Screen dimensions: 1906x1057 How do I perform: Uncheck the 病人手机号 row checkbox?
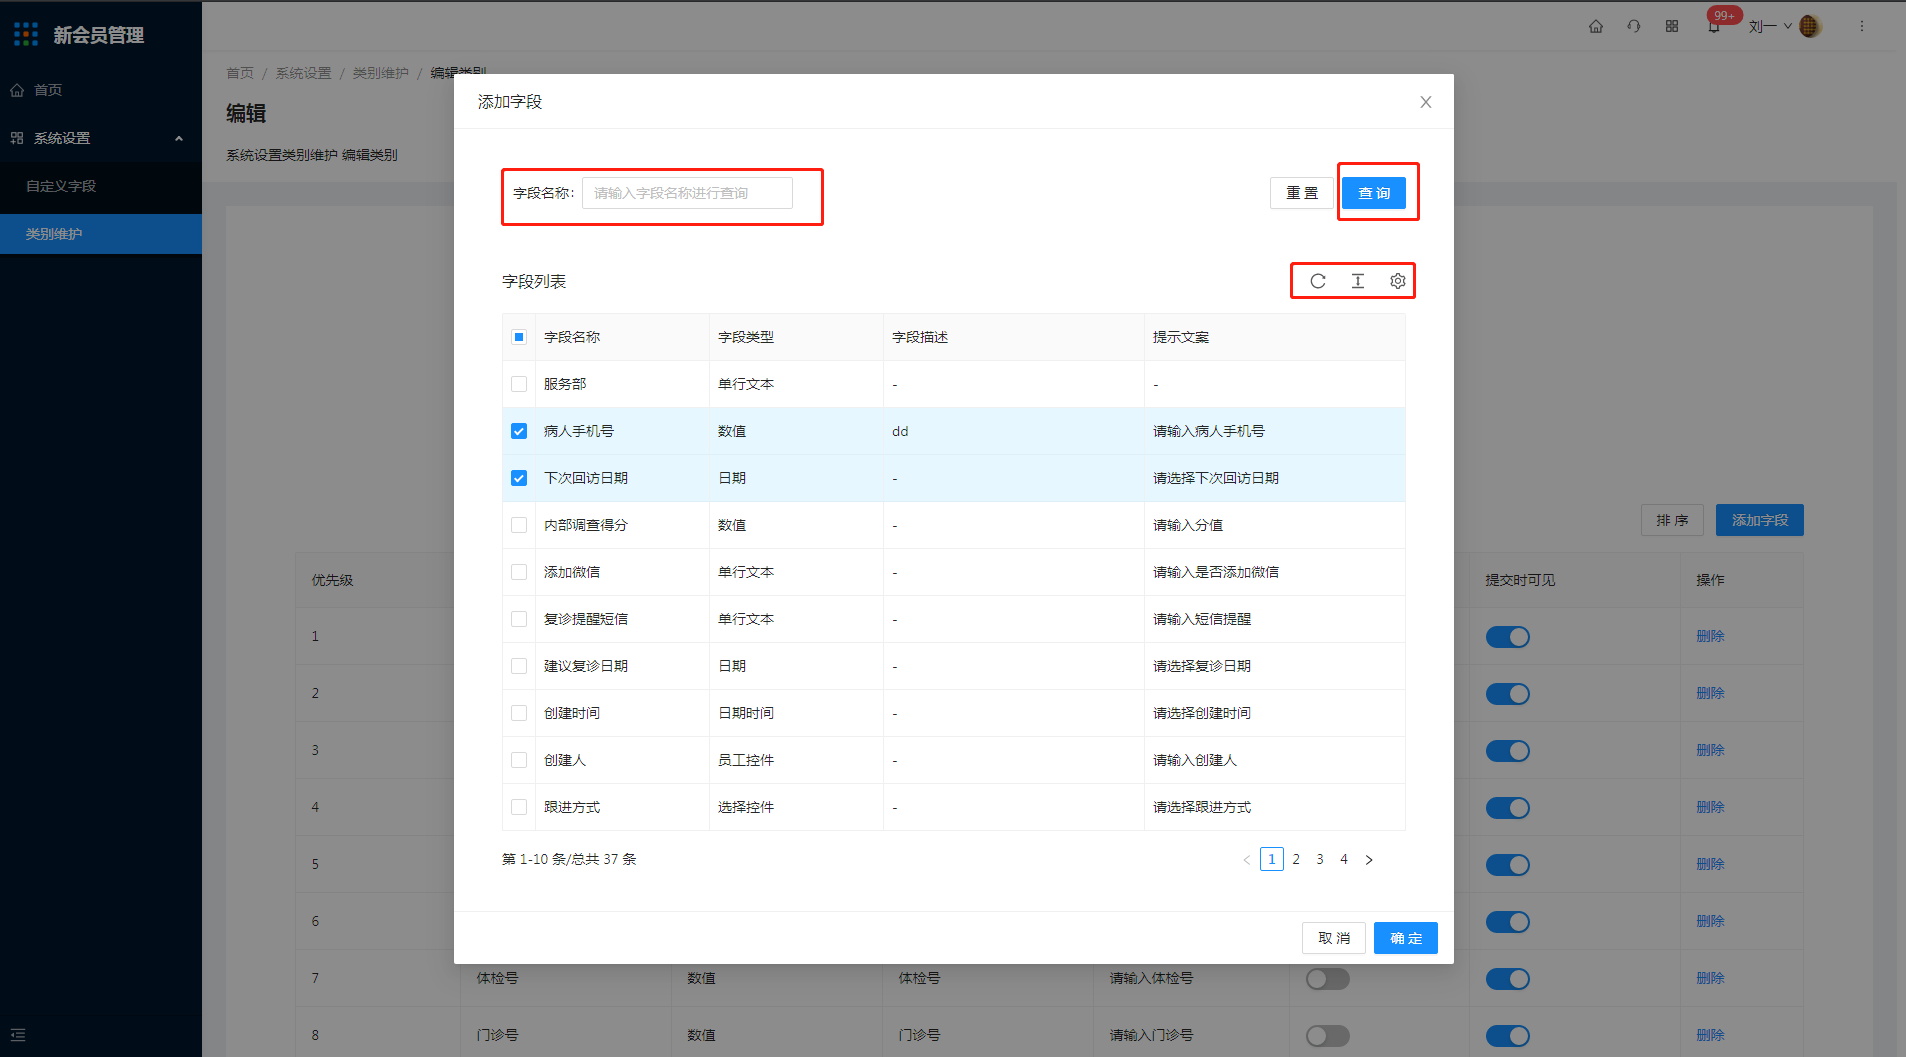(x=519, y=431)
